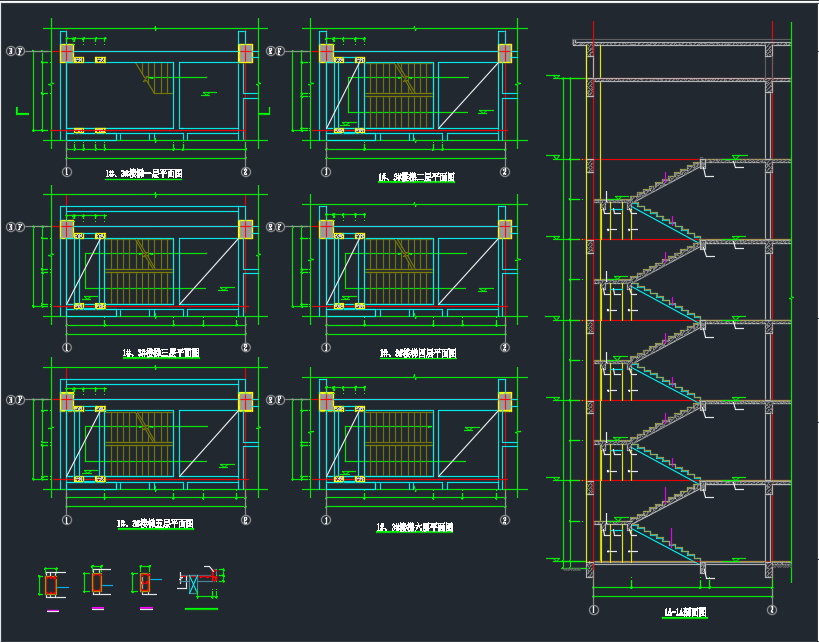Select the 楼梯六层平面图 drawing title
The image size is (819, 642).
click(415, 528)
